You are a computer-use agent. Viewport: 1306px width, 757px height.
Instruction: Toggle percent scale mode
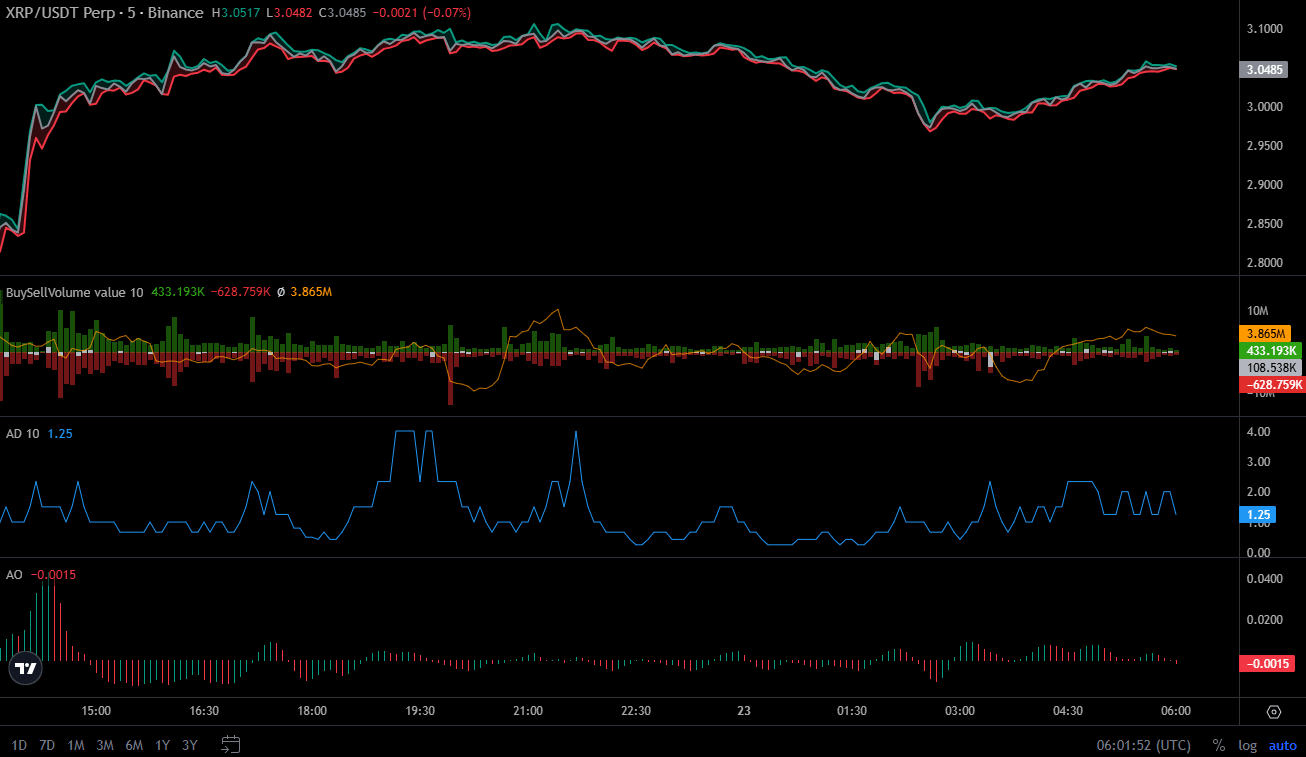(x=1218, y=745)
